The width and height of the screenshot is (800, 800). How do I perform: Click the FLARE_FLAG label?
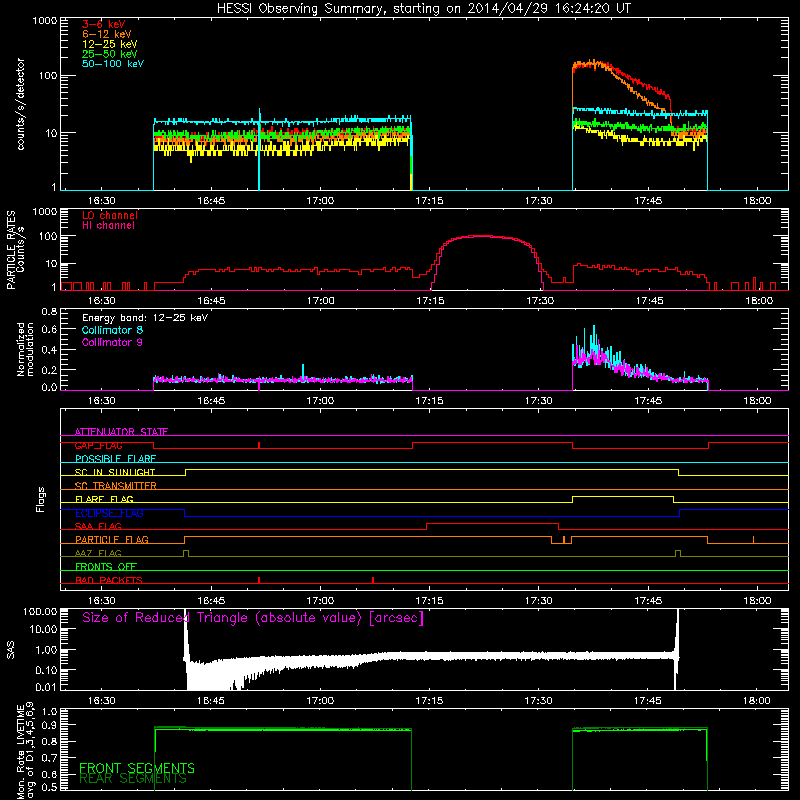point(104,499)
